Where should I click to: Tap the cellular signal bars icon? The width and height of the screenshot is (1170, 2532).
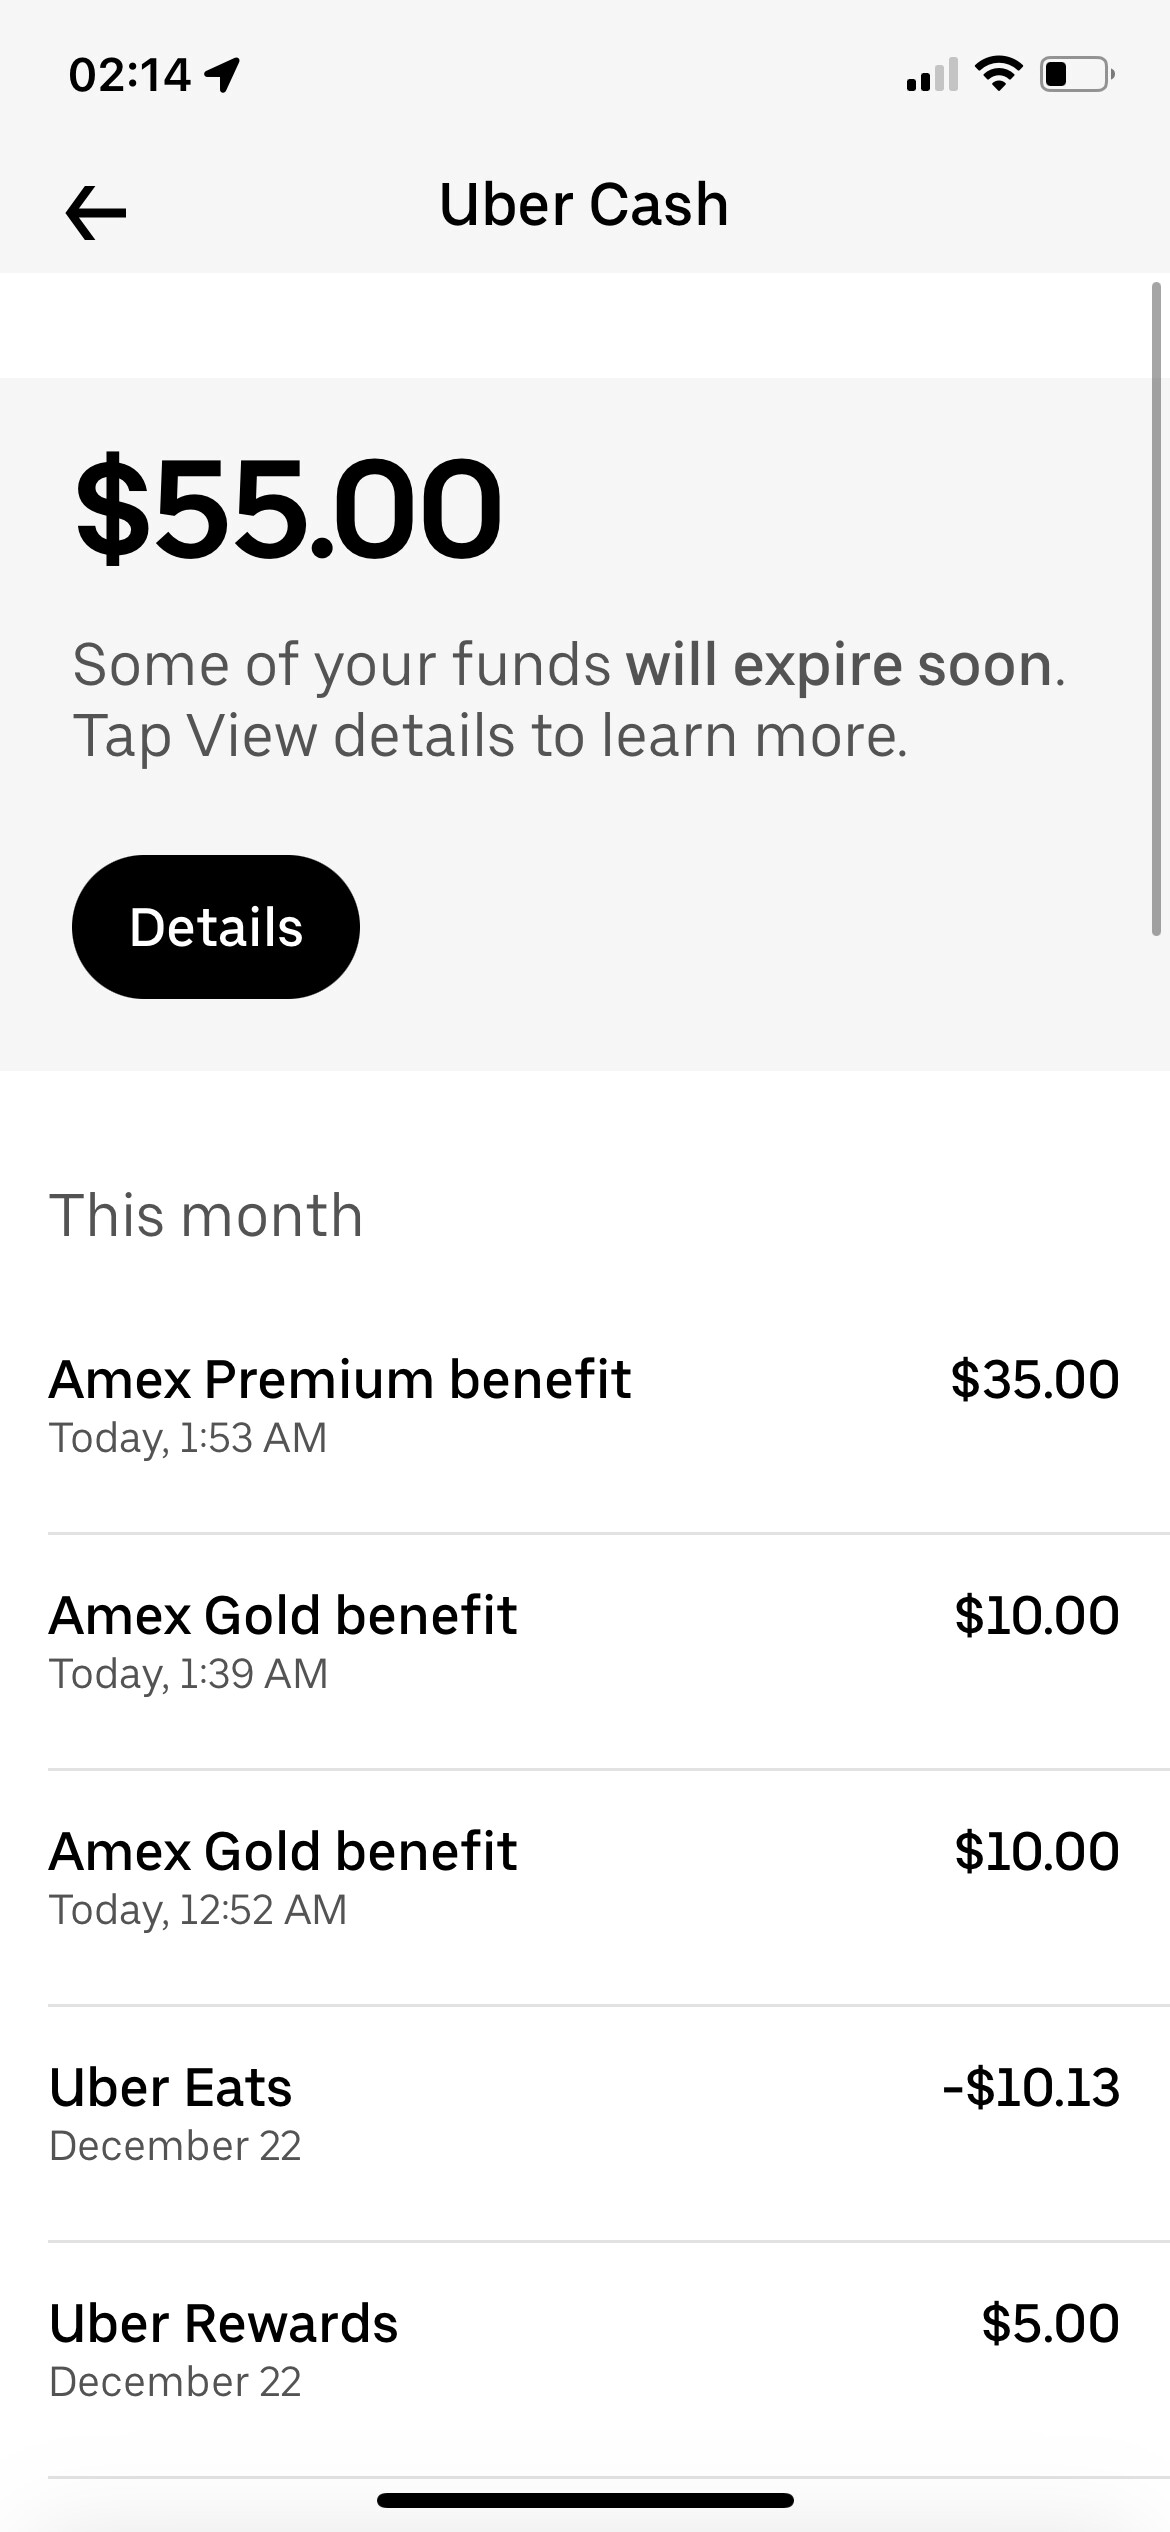(x=931, y=76)
